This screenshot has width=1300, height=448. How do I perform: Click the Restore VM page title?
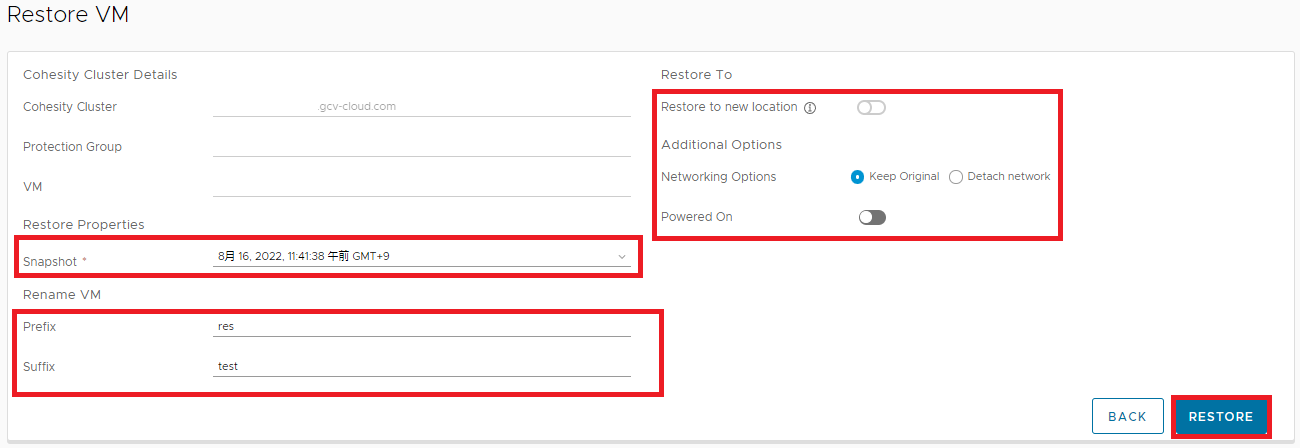click(68, 15)
